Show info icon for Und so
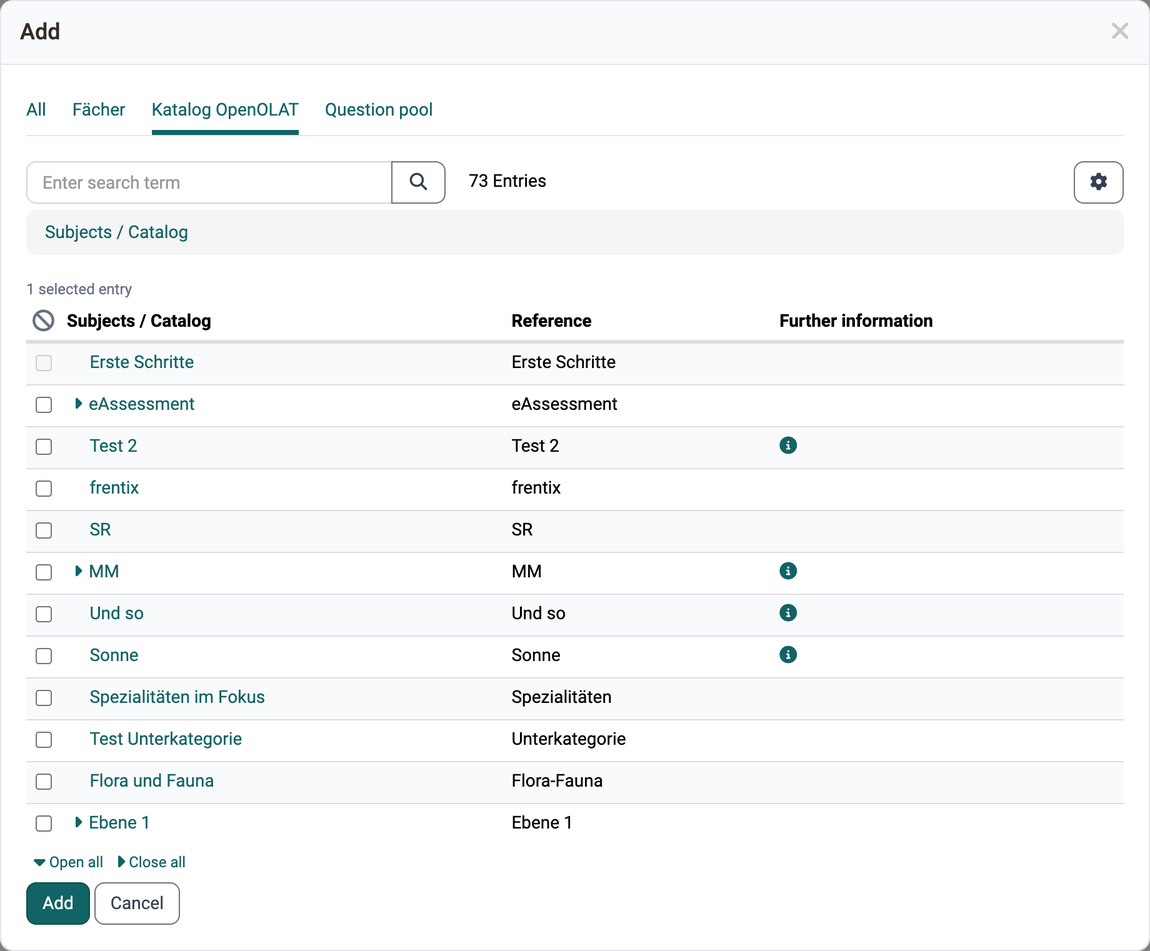1150x951 pixels. tap(788, 612)
